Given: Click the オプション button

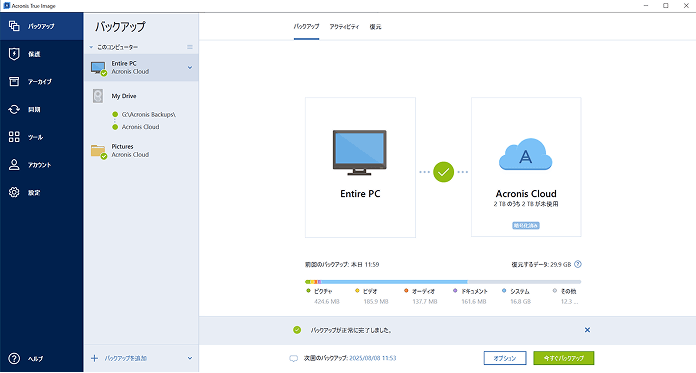Looking at the screenshot, I should [x=505, y=358].
